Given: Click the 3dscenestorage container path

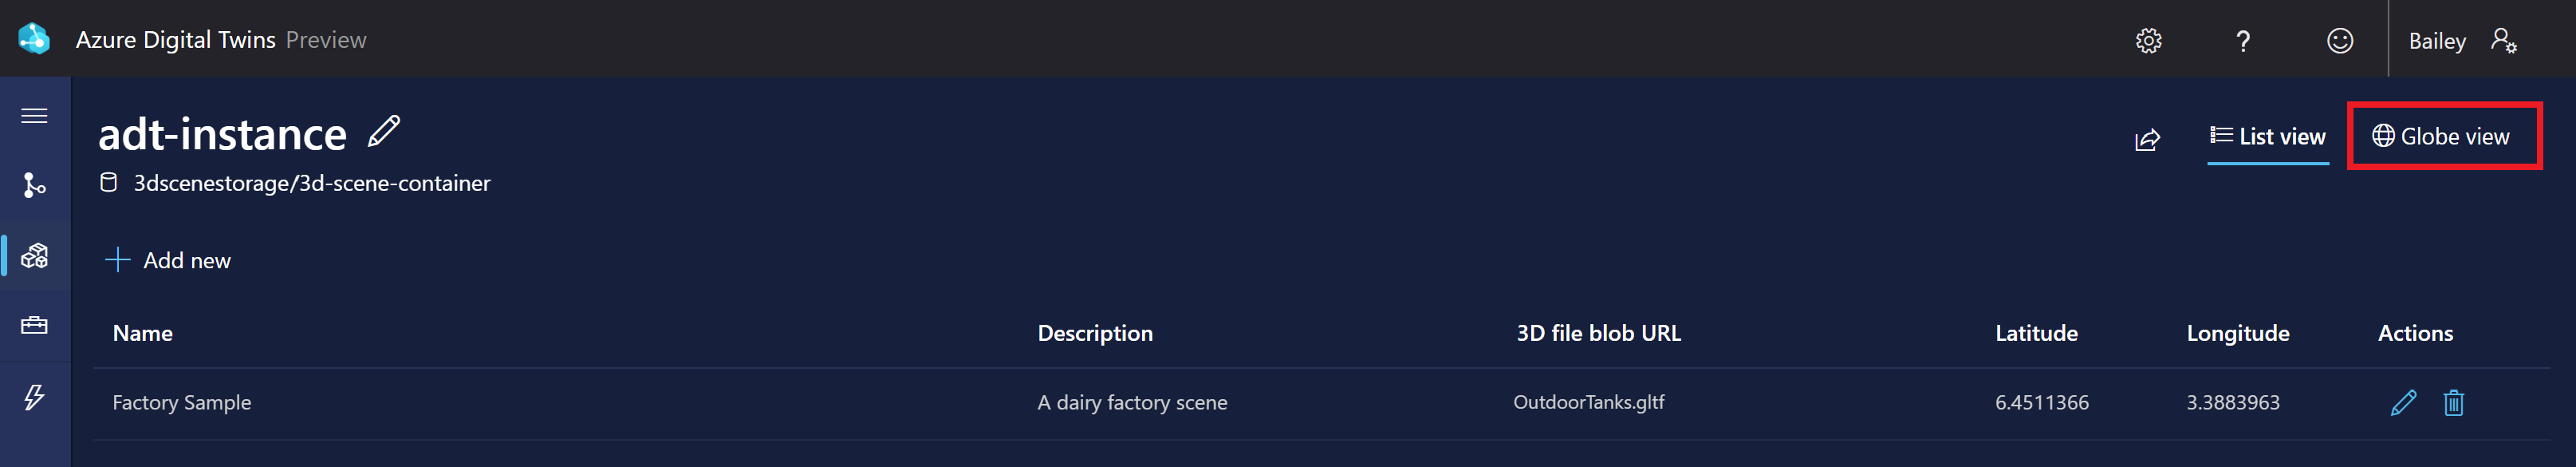Looking at the screenshot, I should click(x=312, y=183).
